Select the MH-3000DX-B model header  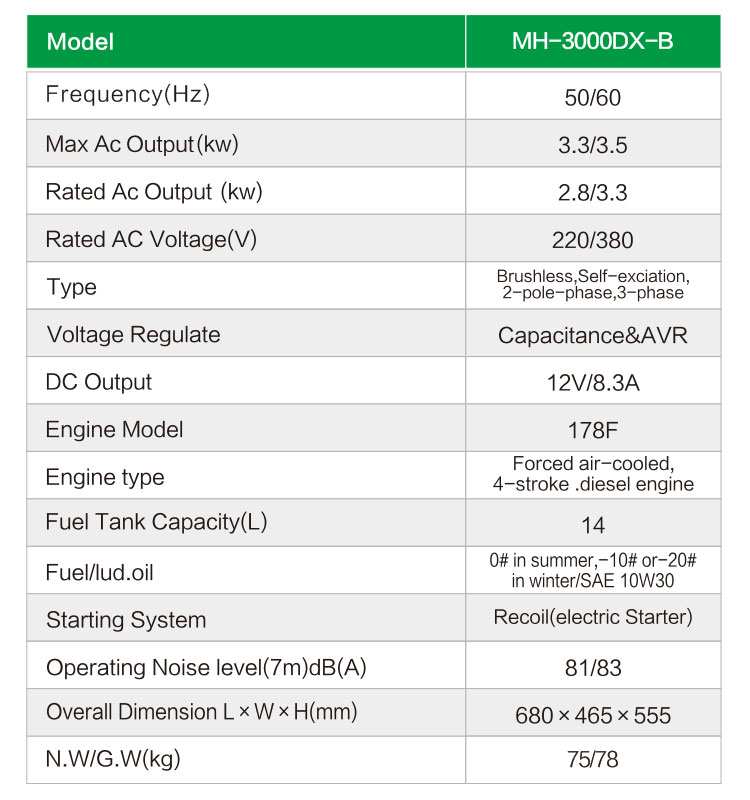coord(592,41)
